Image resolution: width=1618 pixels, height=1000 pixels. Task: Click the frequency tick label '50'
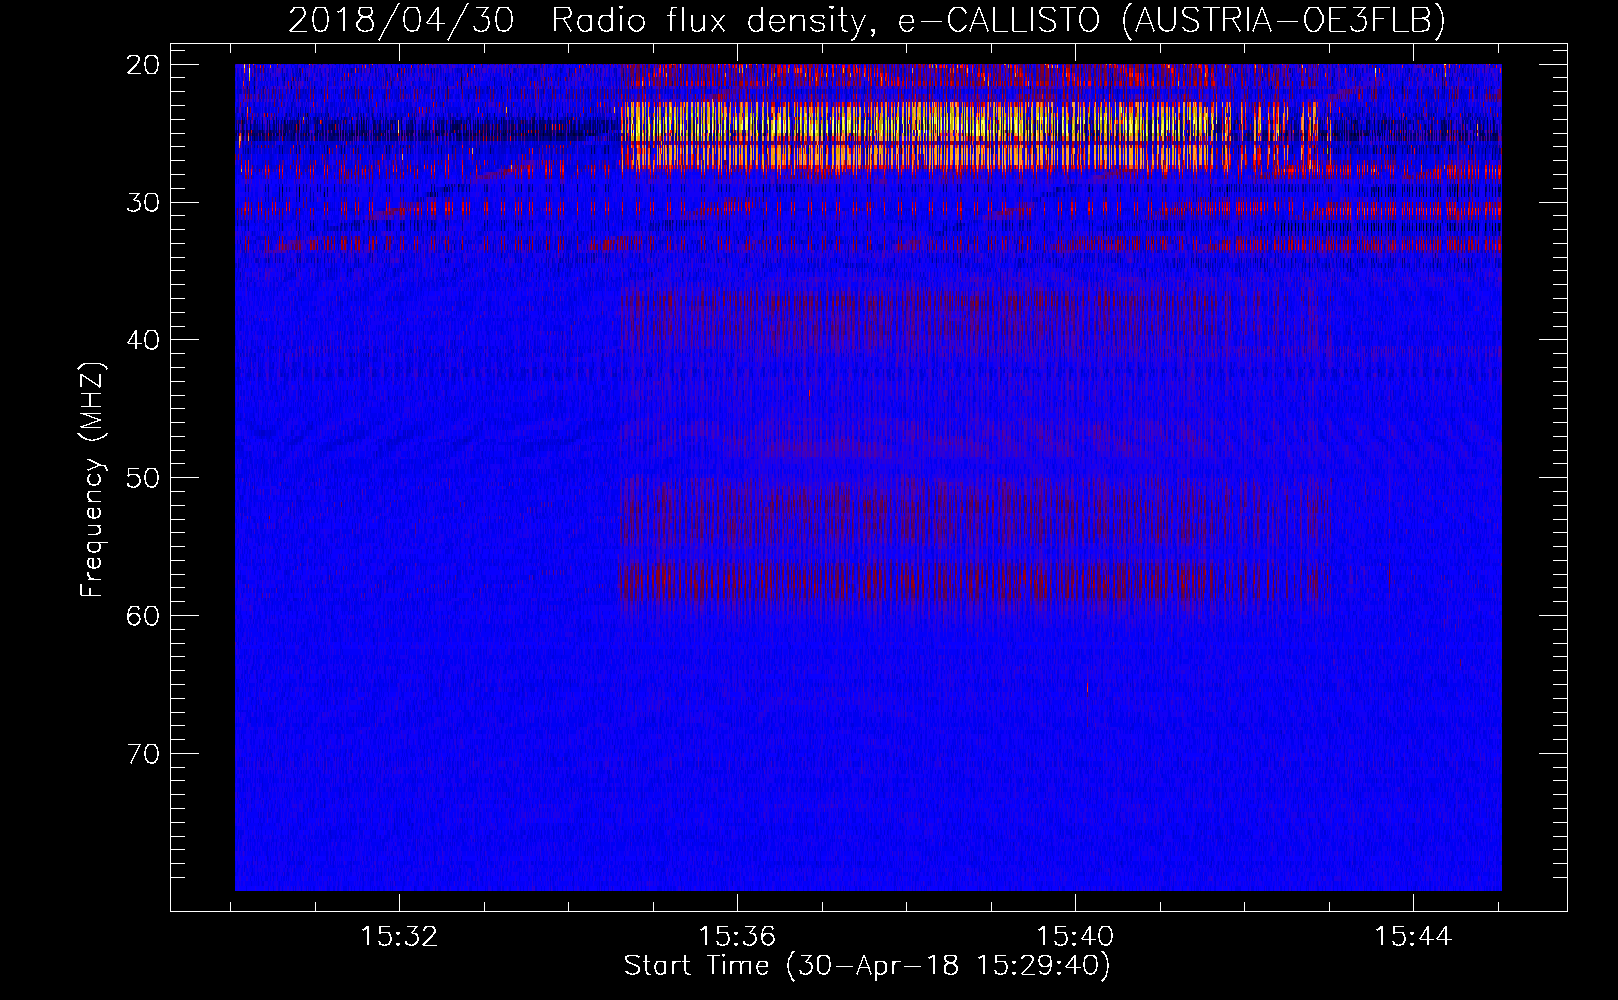click(x=143, y=478)
